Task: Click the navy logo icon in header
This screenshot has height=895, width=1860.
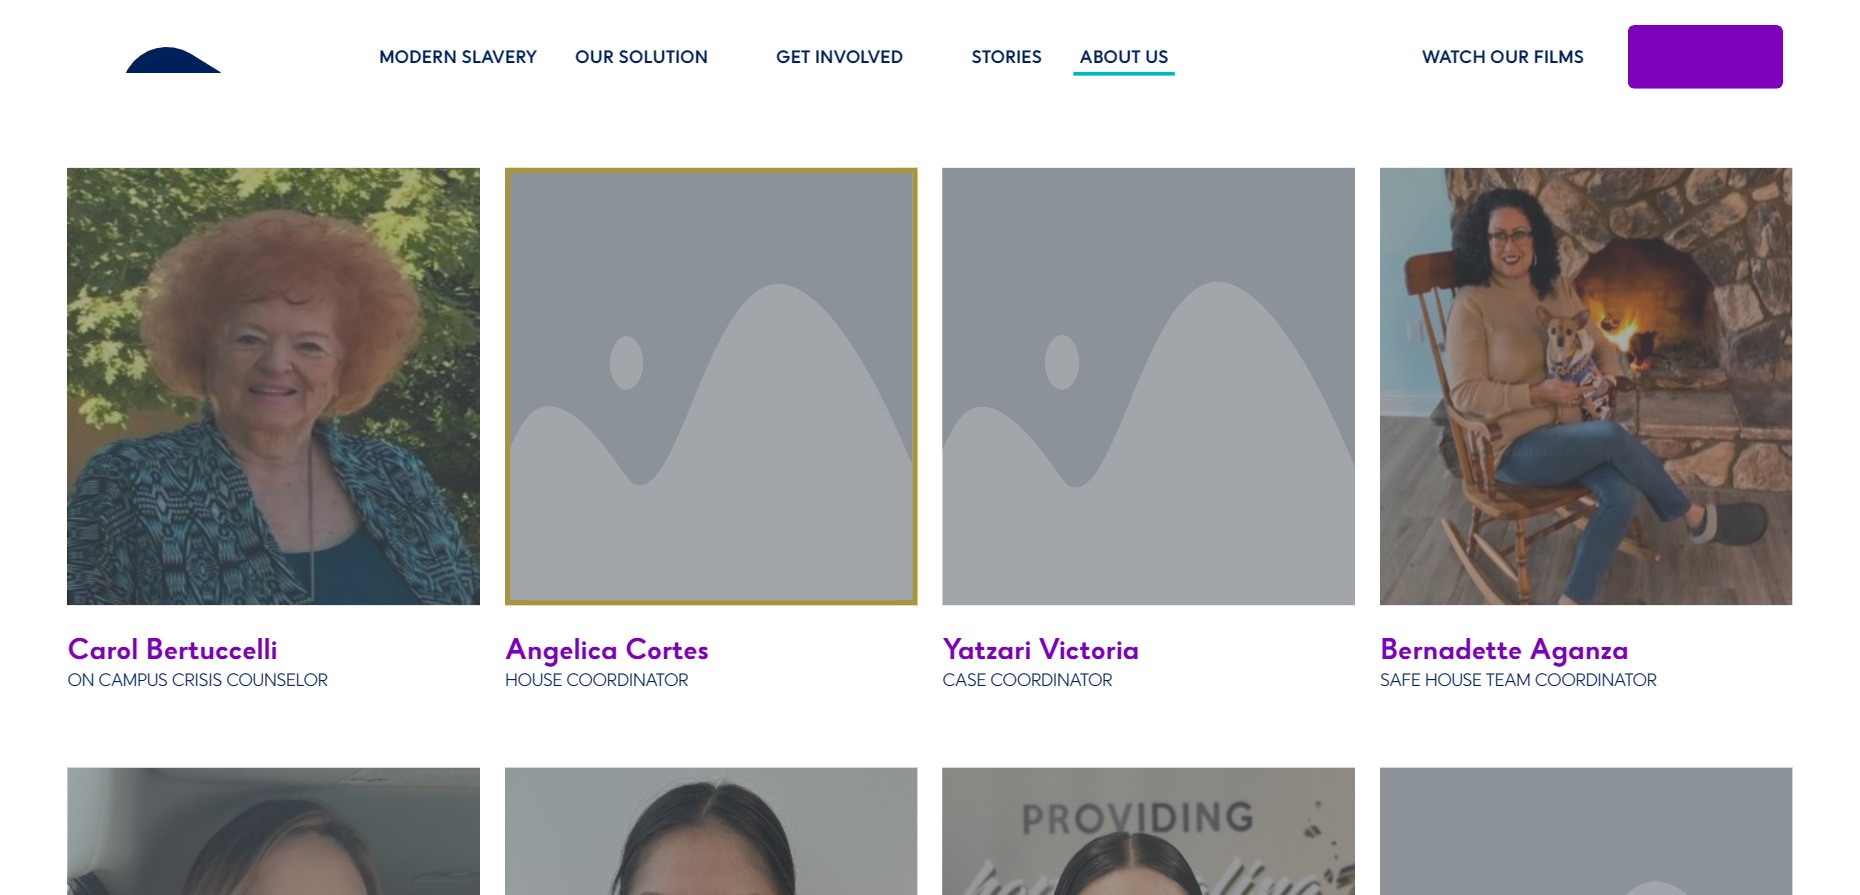Action: coord(173,60)
